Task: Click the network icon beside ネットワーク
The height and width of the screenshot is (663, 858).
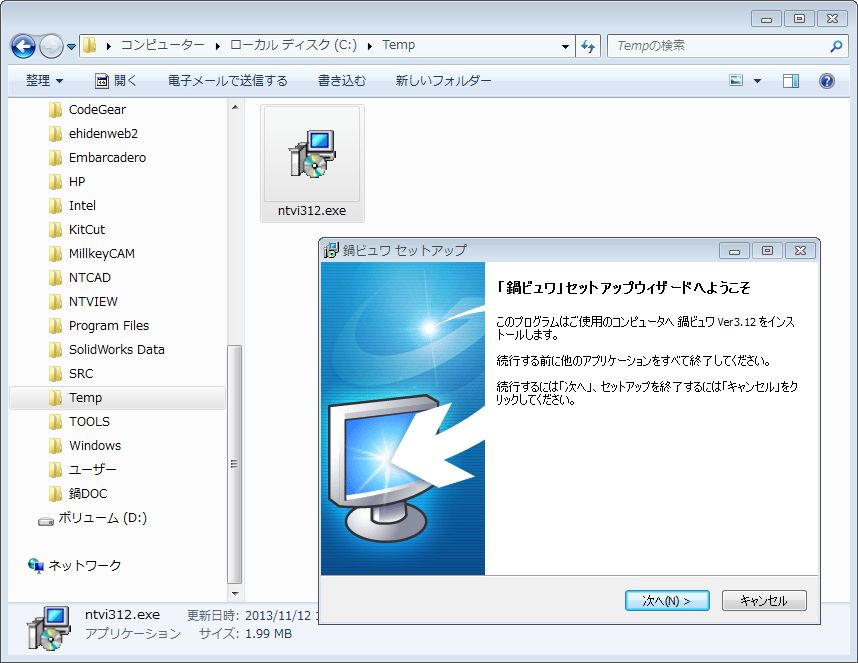Action: point(36,566)
